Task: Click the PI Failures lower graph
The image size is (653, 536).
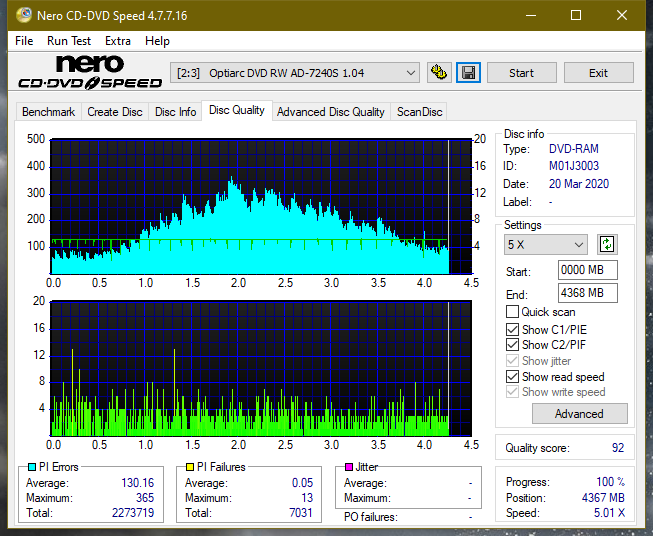Action: point(261,368)
